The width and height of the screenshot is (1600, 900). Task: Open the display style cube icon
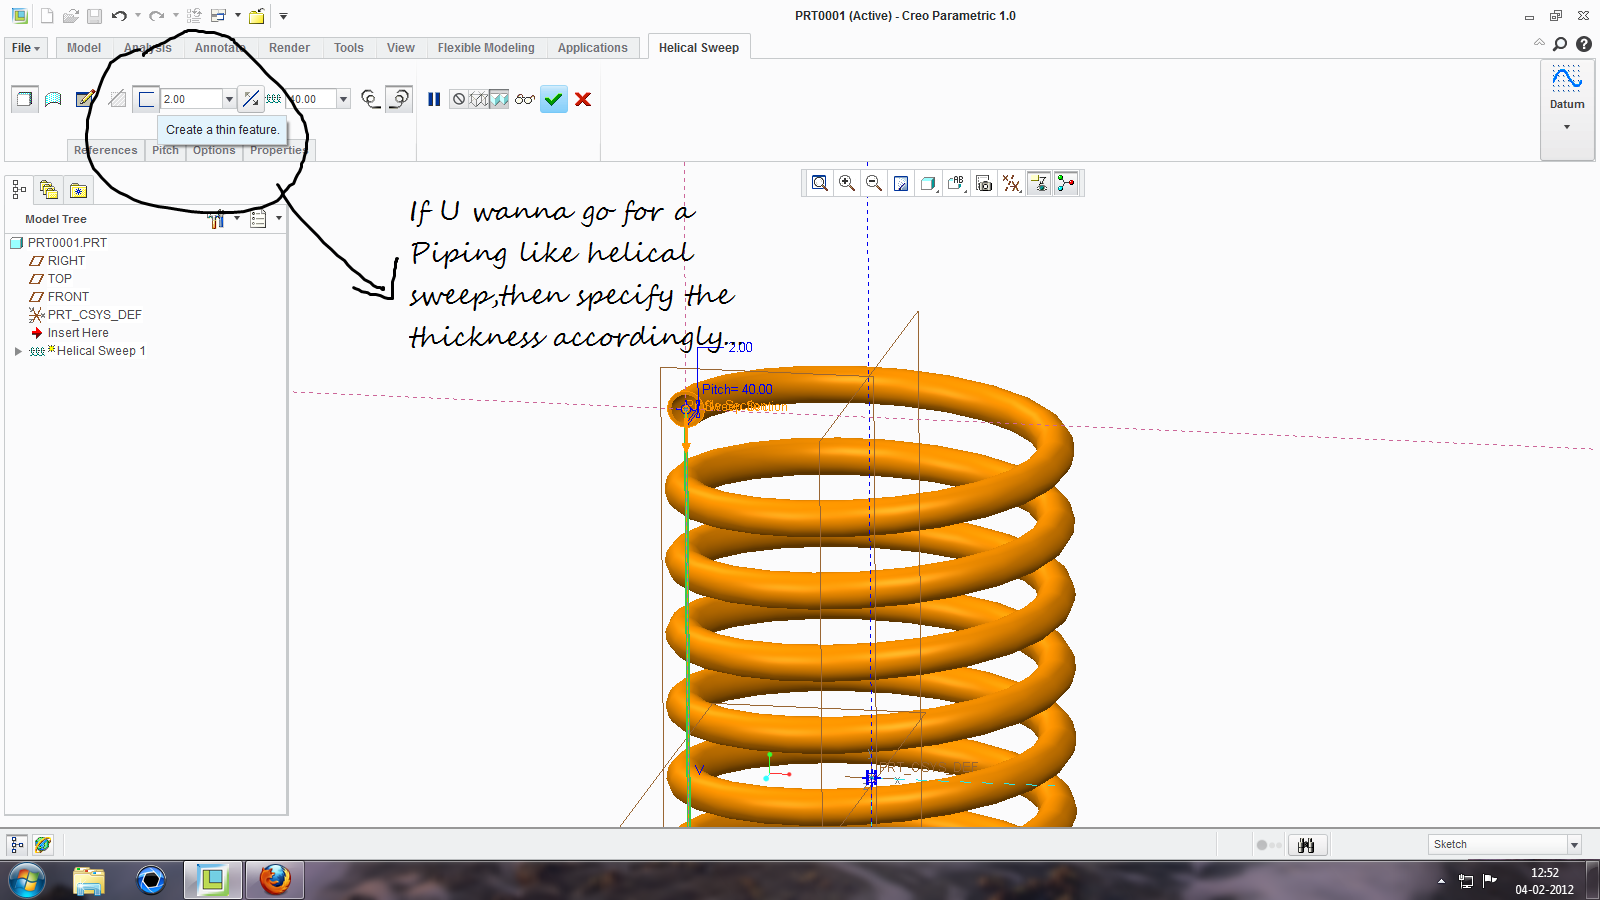[x=927, y=183]
